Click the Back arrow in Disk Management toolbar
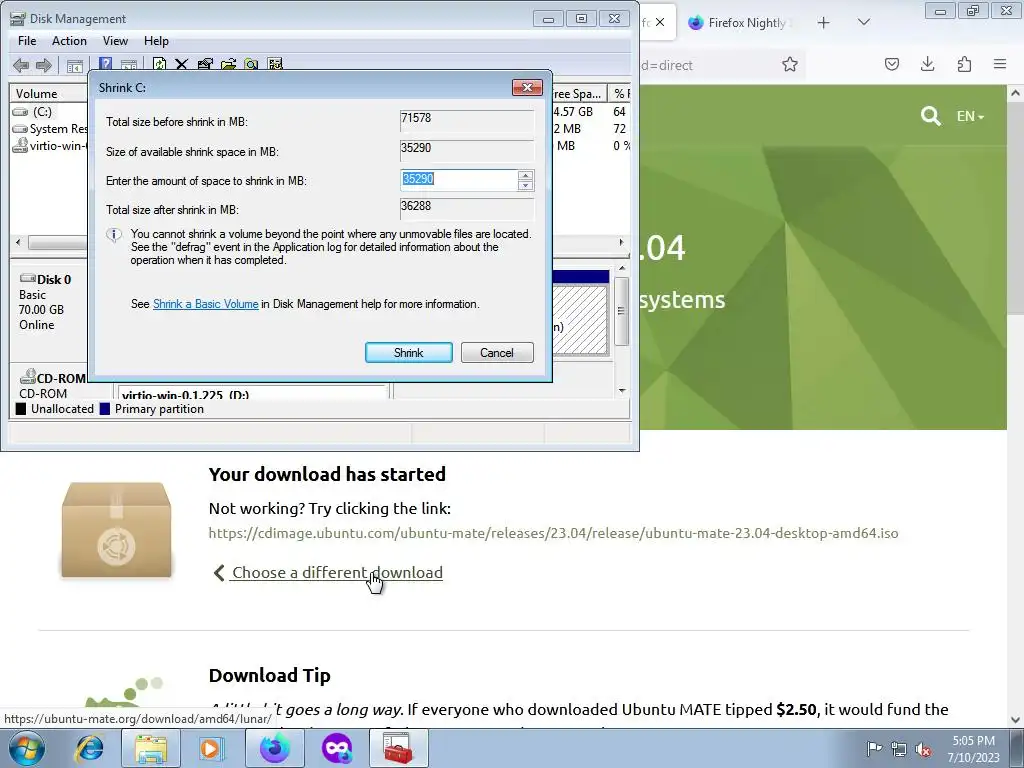Image resolution: width=1024 pixels, height=768 pixels. click(x=21, y=65)
